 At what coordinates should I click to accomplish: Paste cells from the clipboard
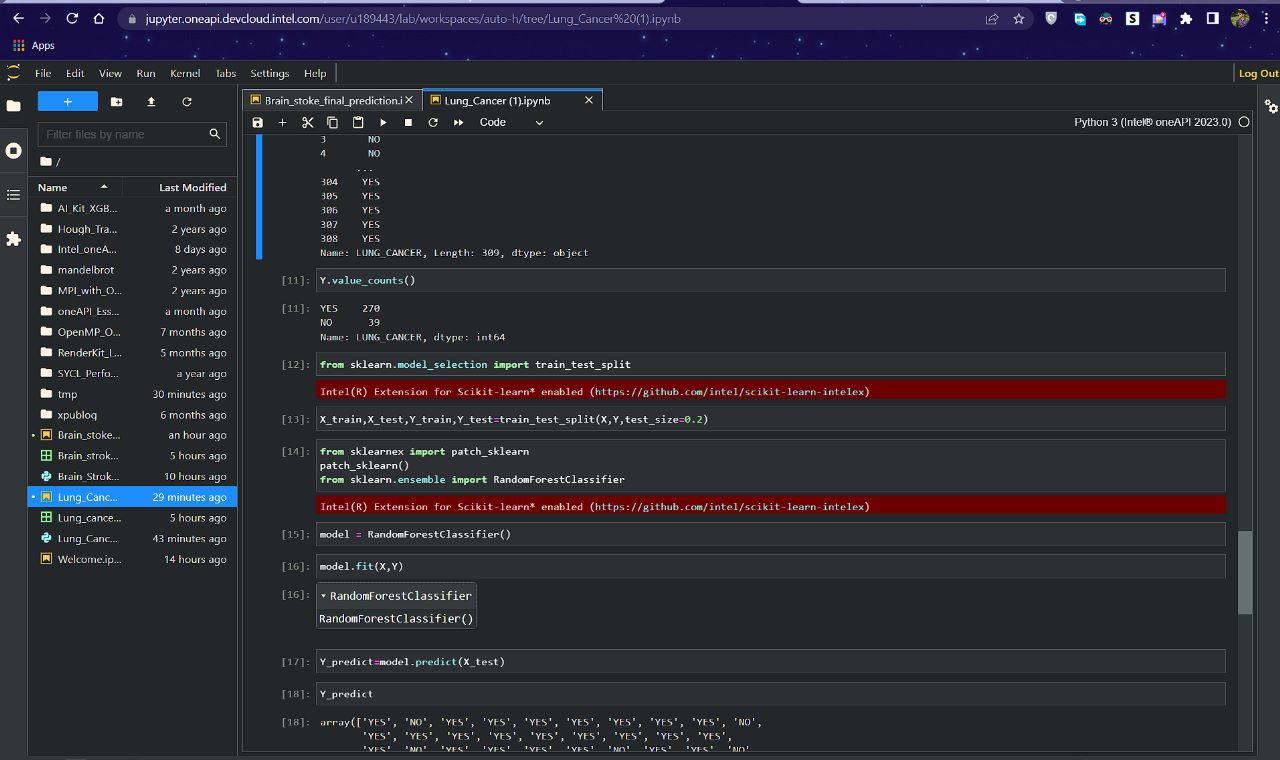(358, 121)
